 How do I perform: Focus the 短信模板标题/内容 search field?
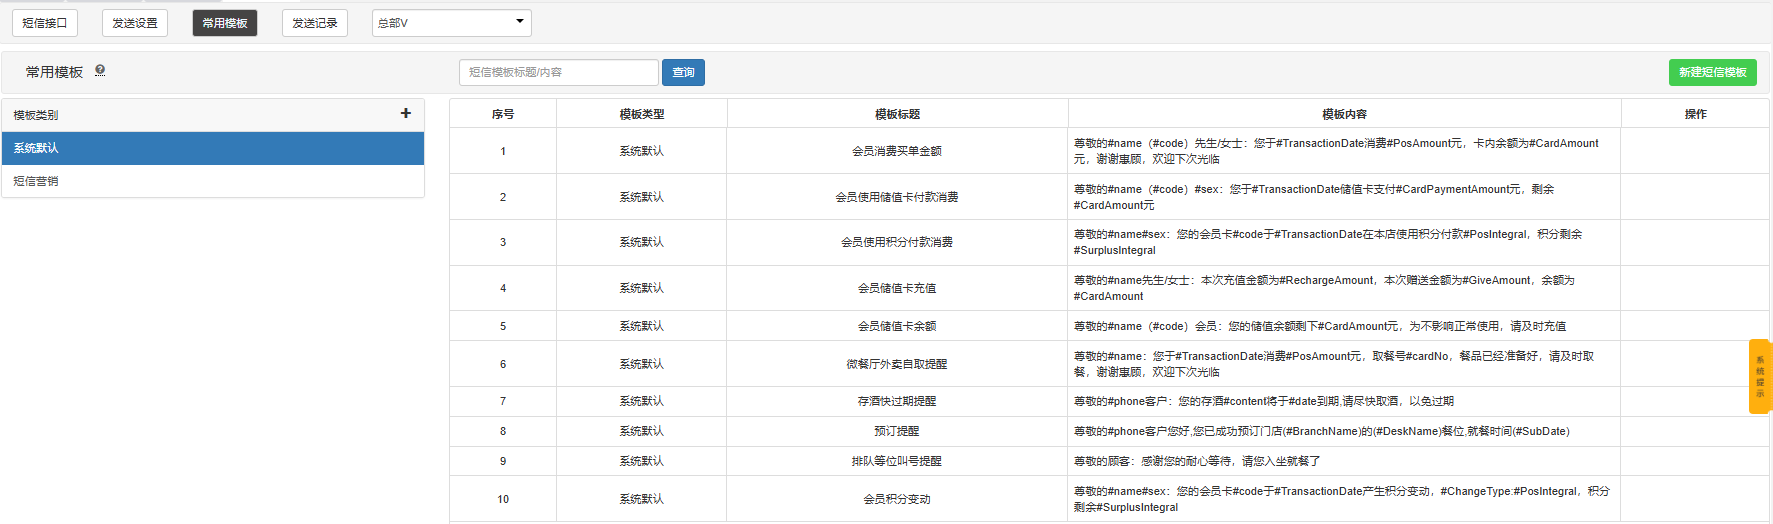coord(558,72)
